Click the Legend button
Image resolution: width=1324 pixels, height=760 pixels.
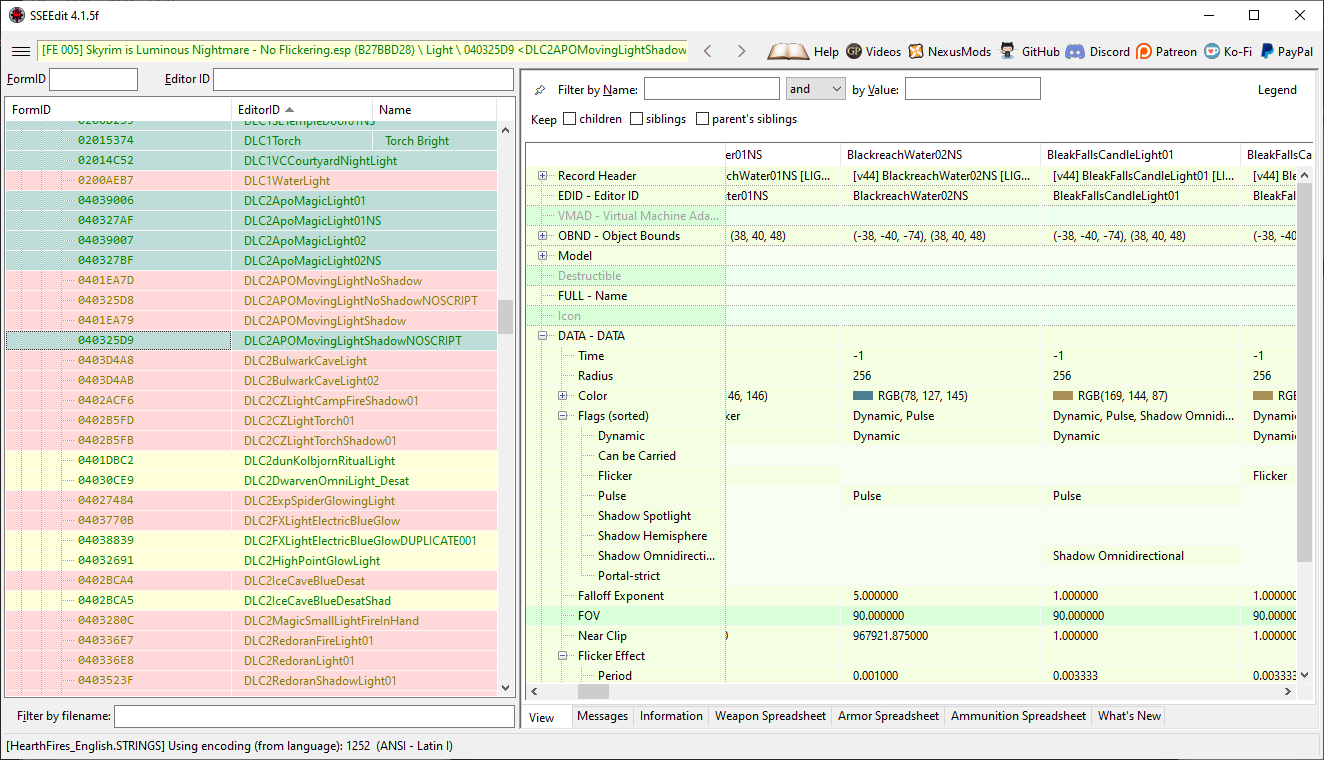pyautogui.click(x=1277, y=90)
